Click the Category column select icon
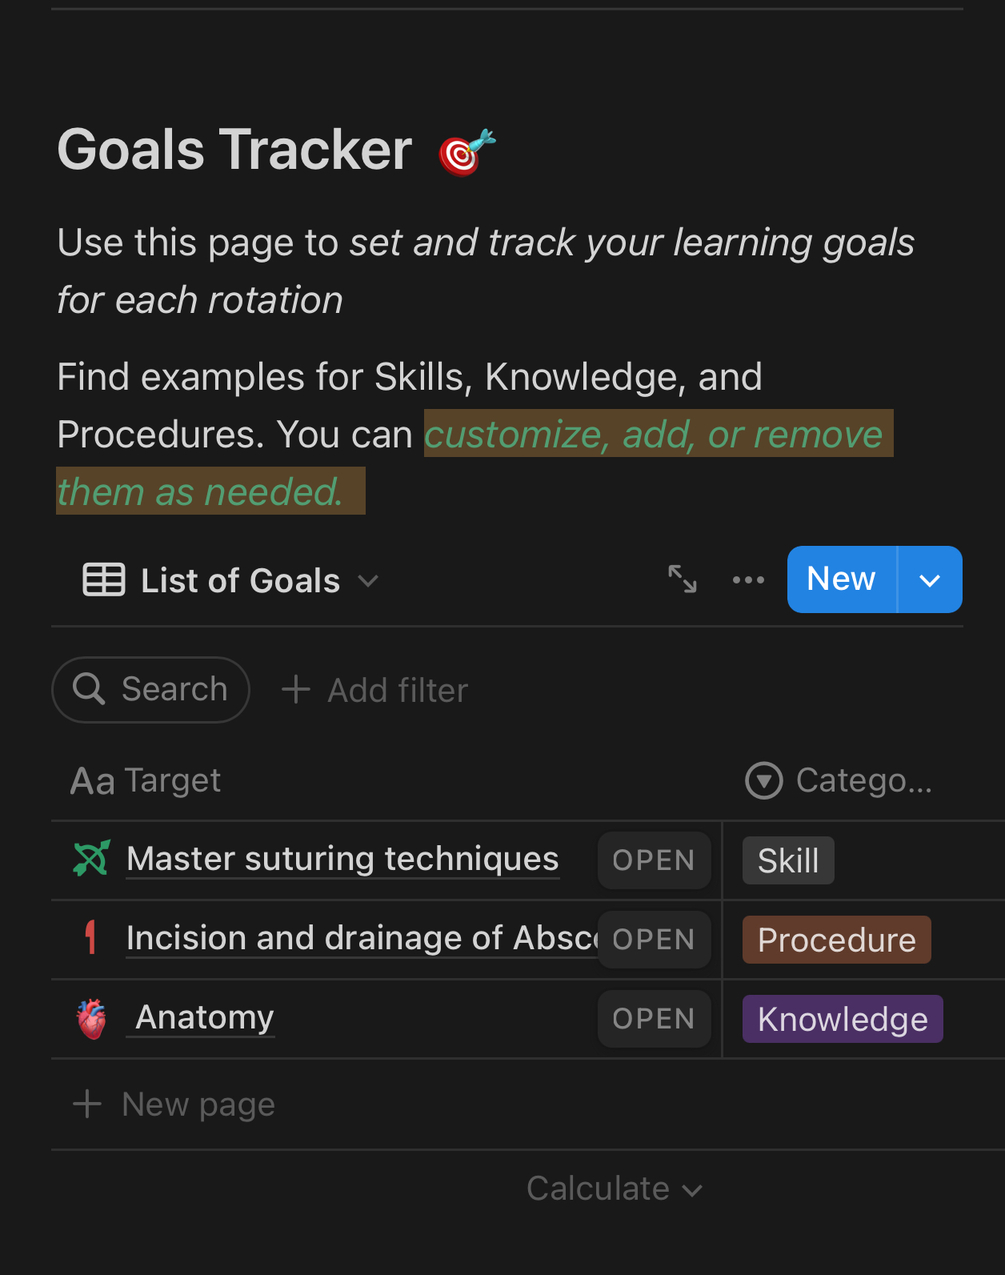 click(x=764, y=781)
